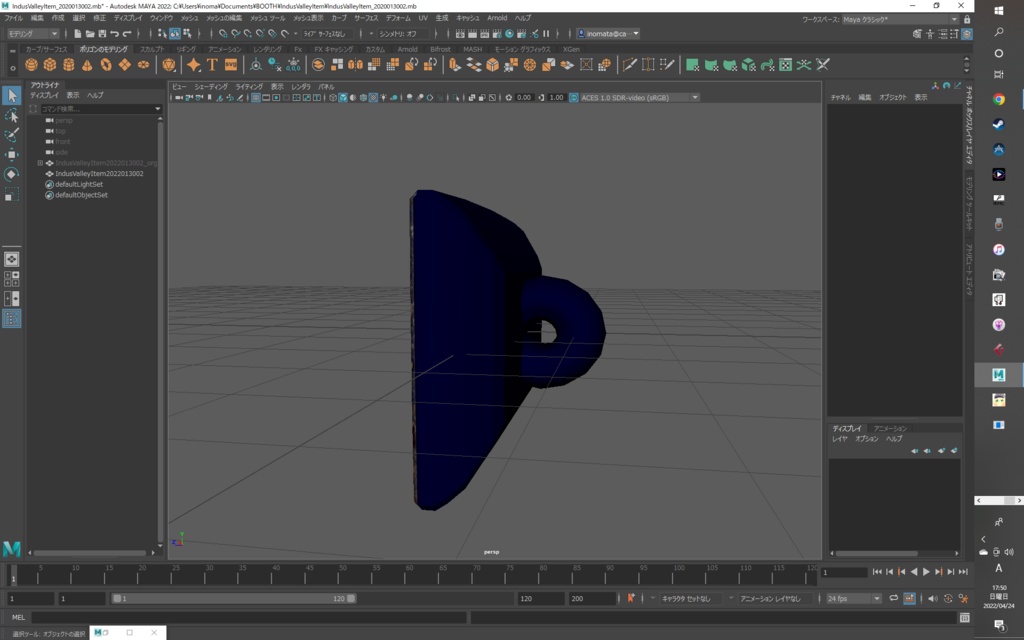Image resolution: width=1024 pixels, height=640 pixels.
Task: Click a frame on the time slider
Action: pos(400,572)
